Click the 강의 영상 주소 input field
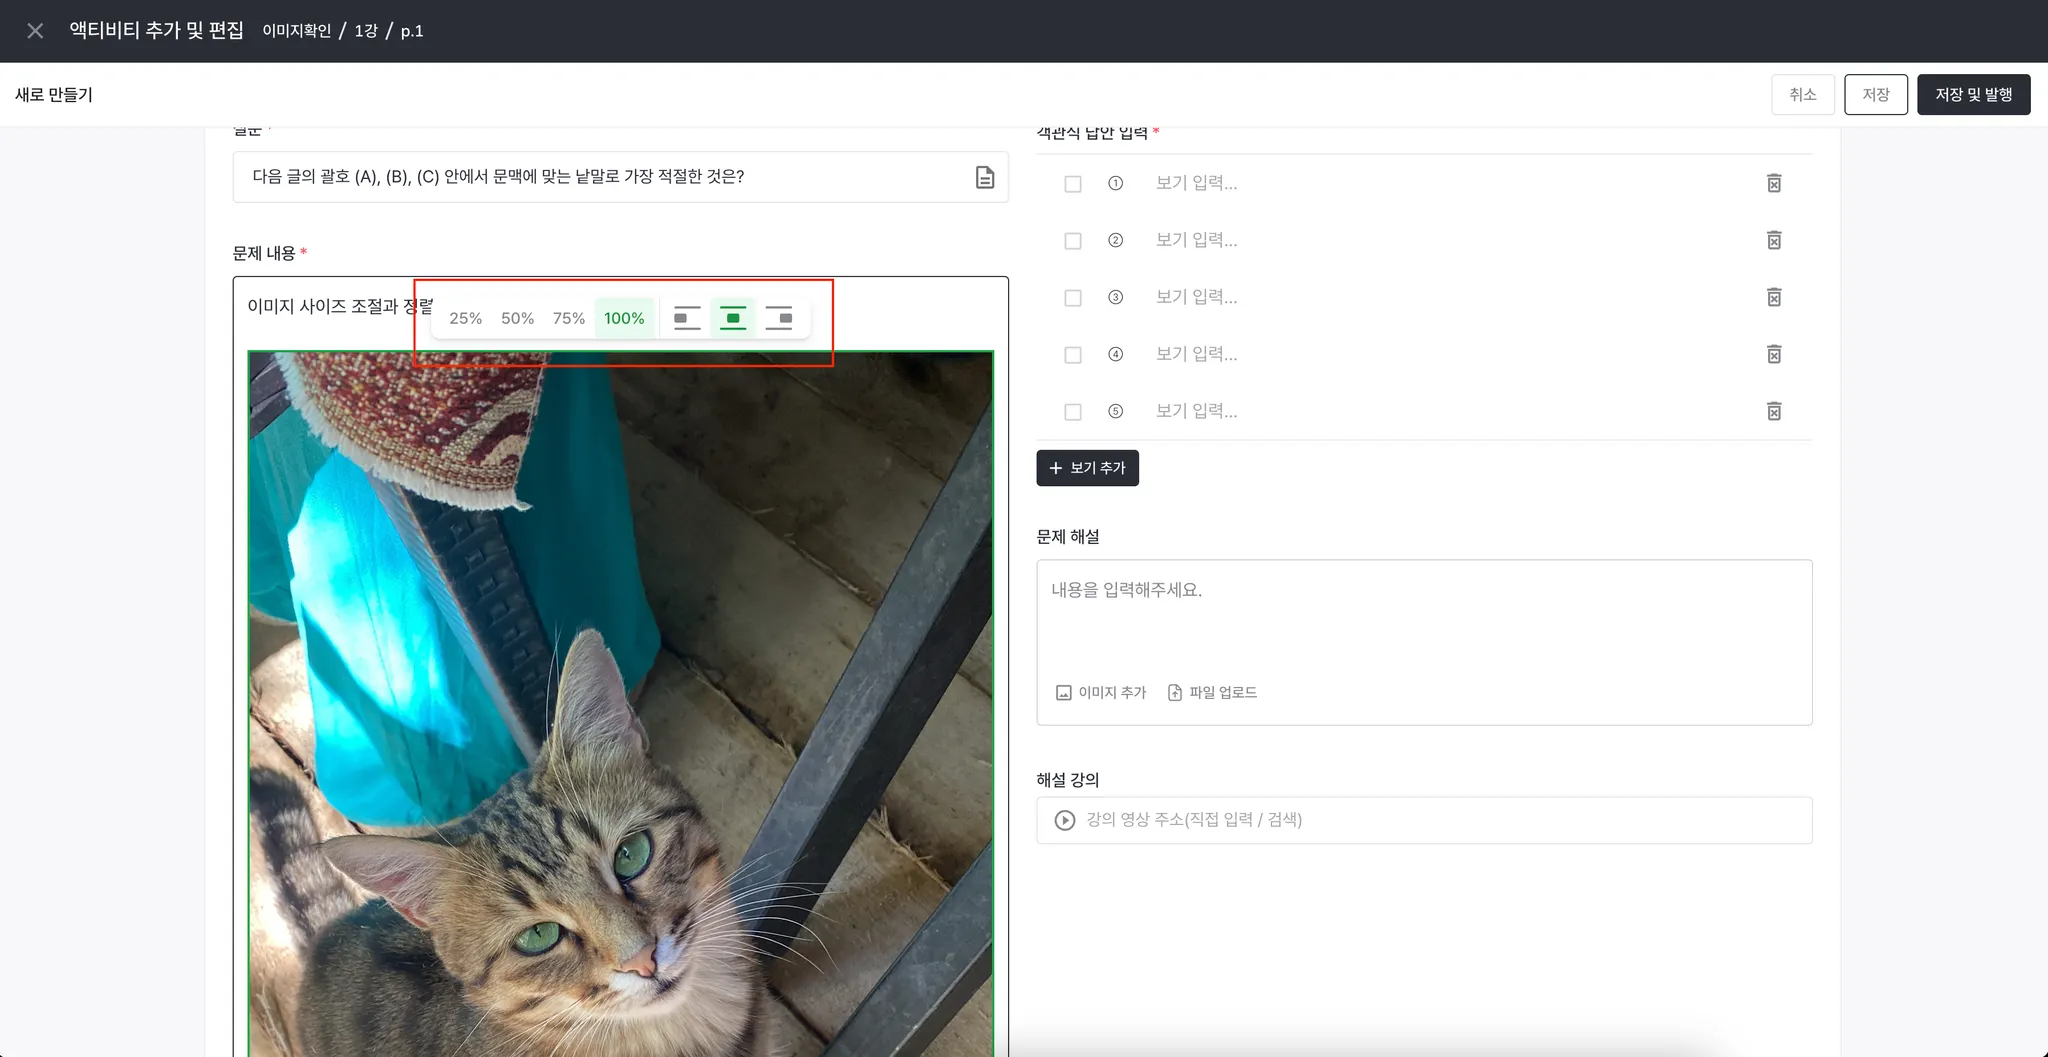The width and height of the screenshot is (2048, 1057). pos(1424,820)
